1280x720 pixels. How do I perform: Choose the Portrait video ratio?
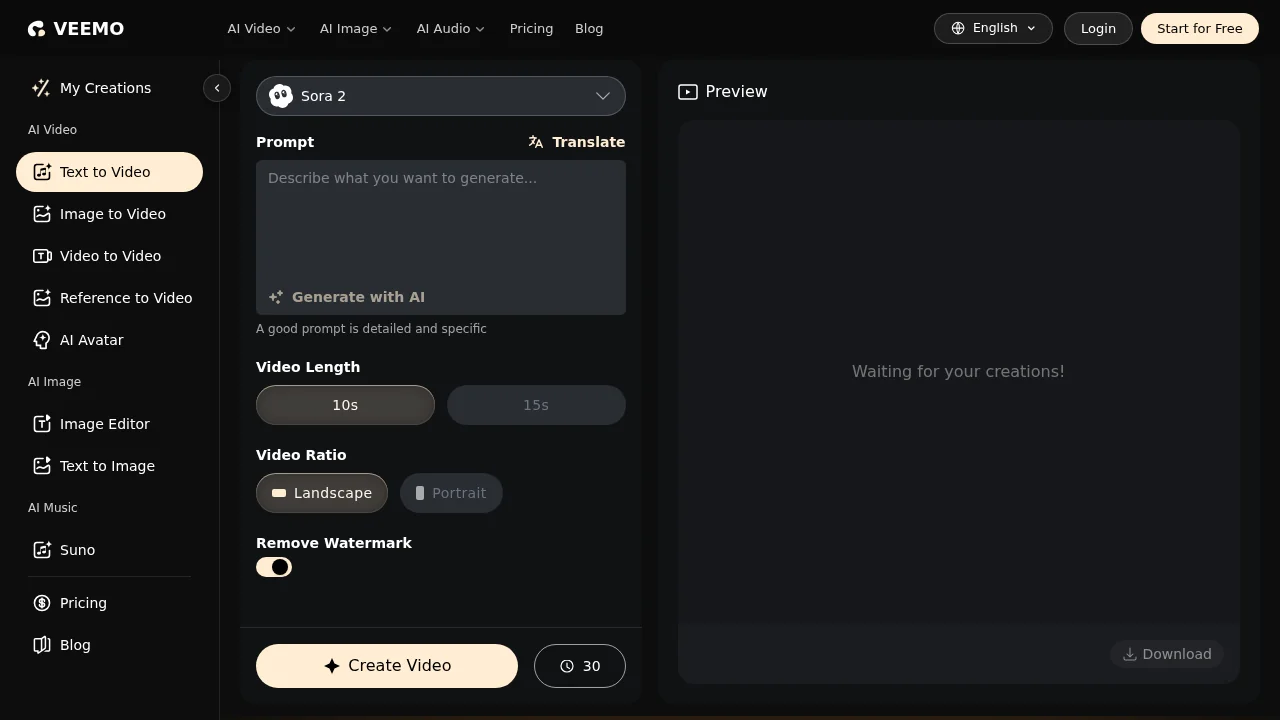(x=451, y=493)
